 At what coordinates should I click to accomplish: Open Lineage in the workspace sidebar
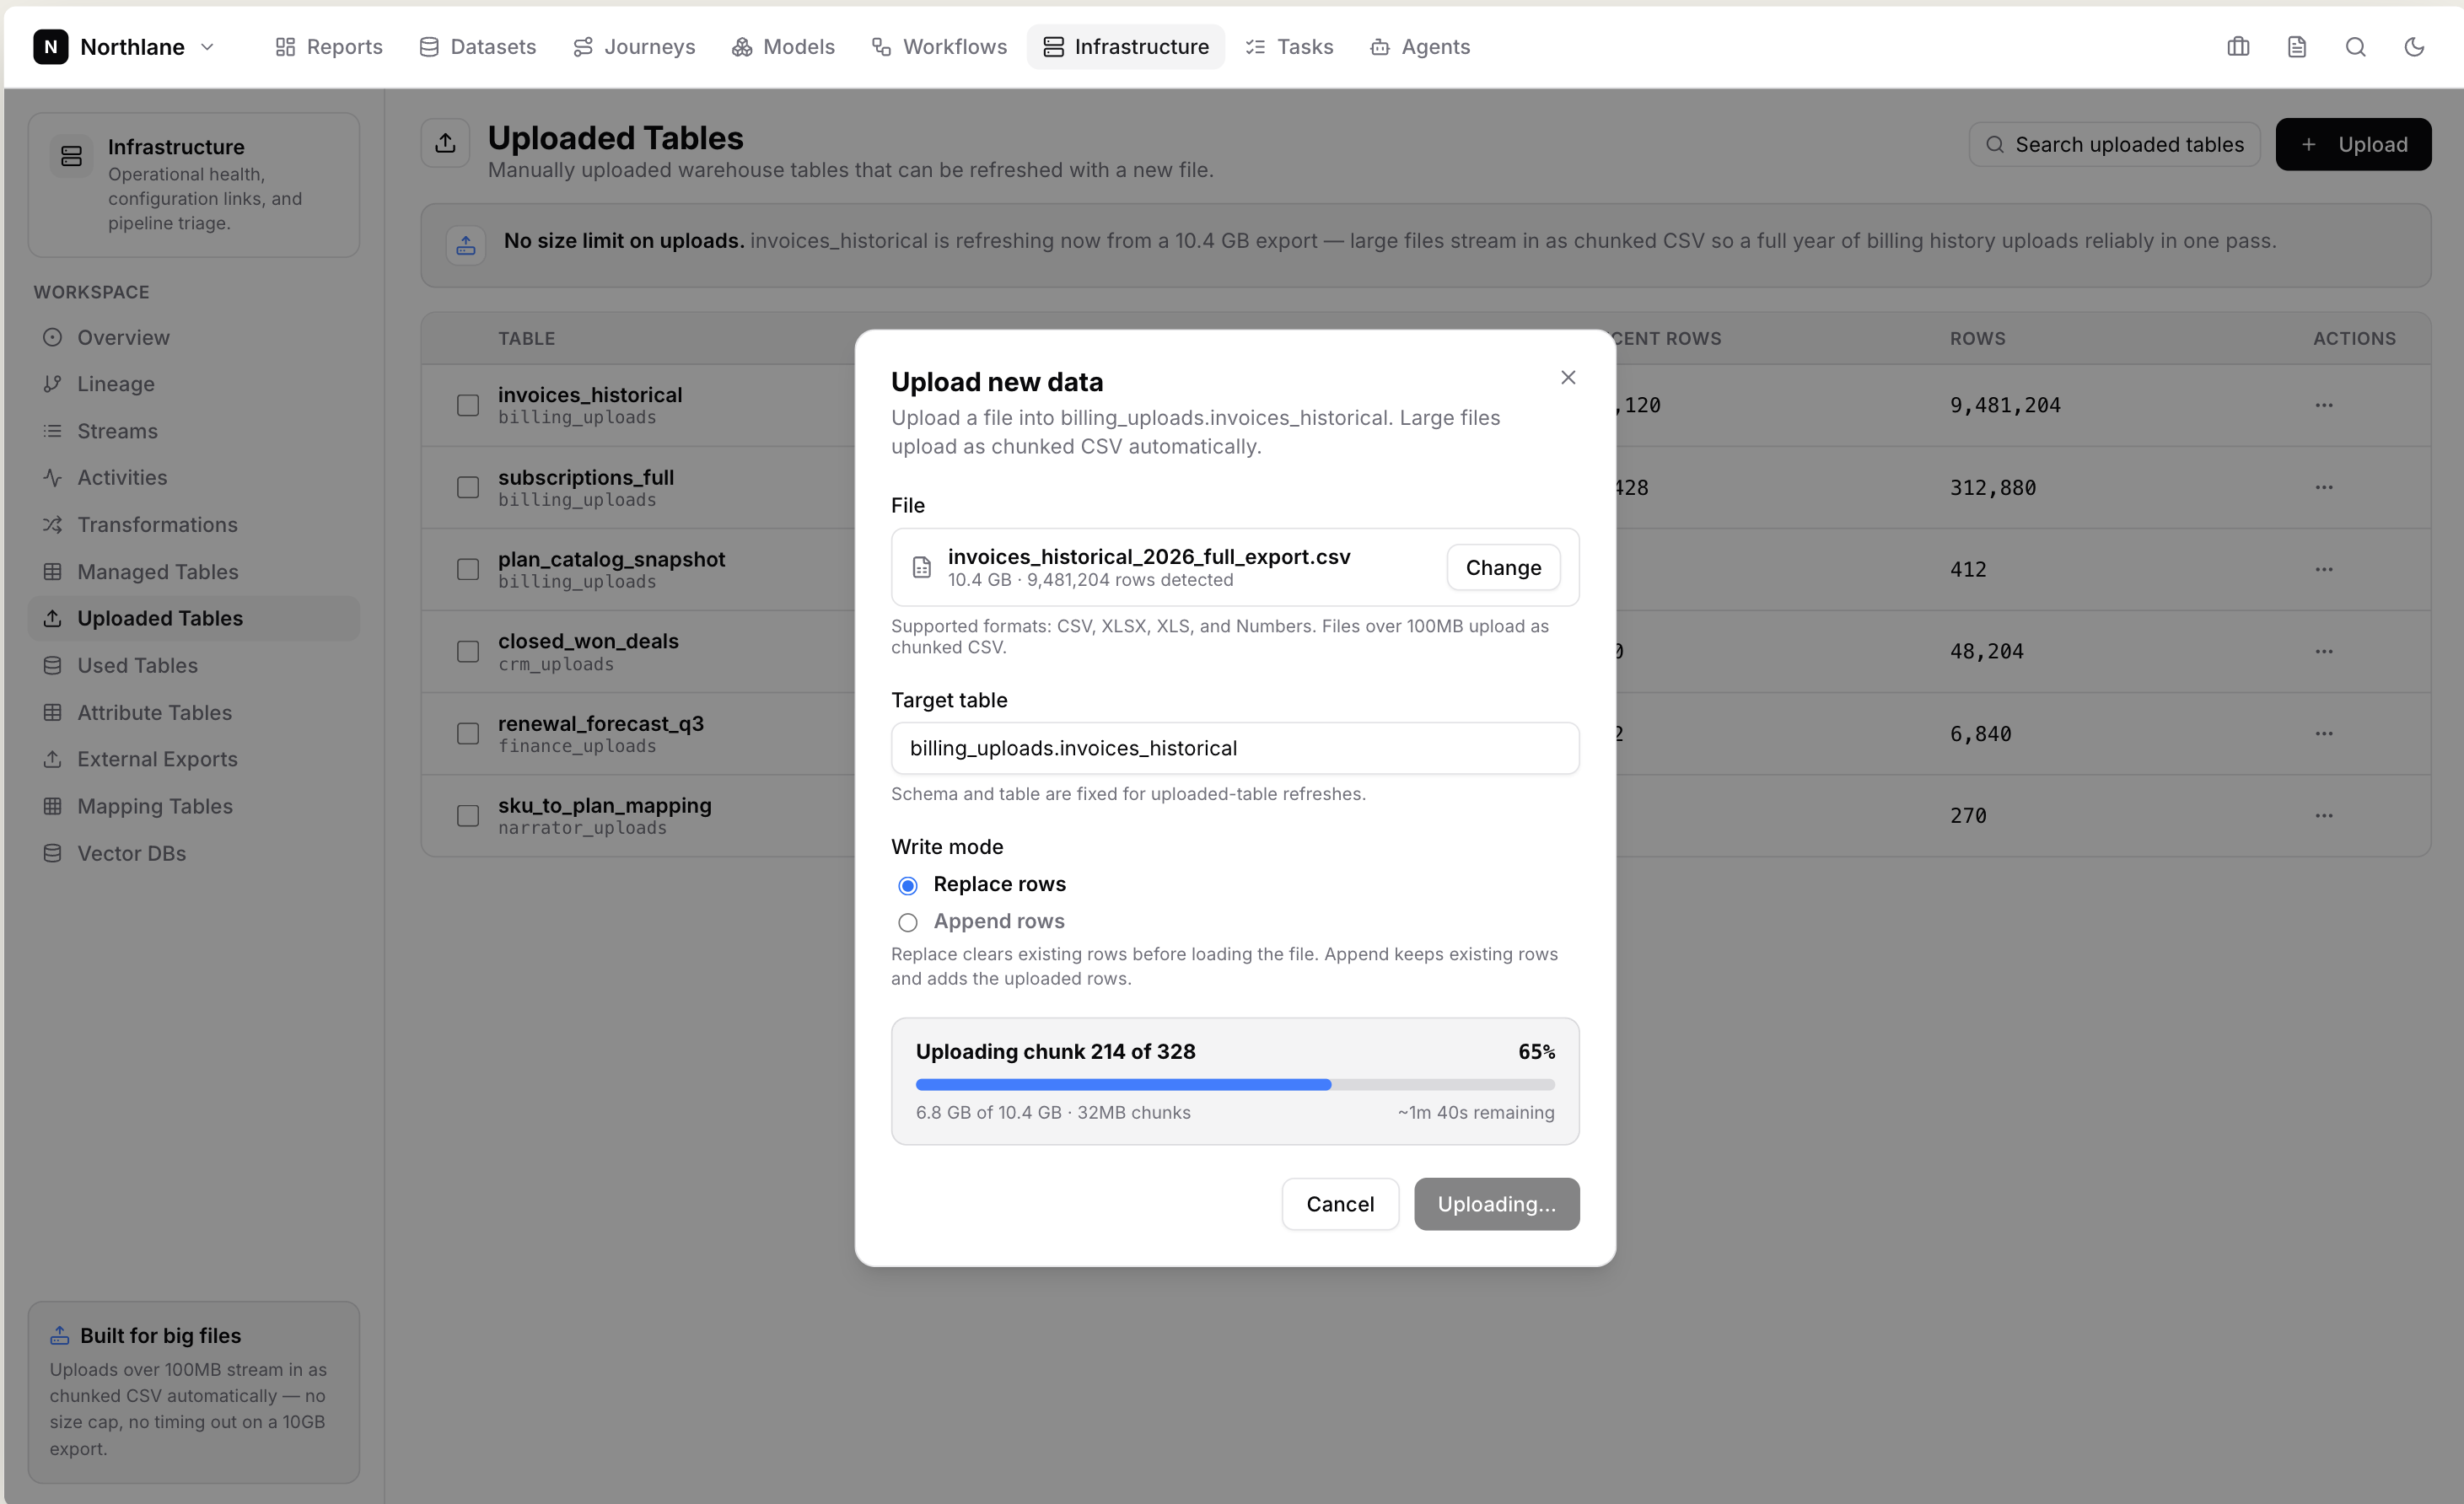(x=194, y=384)
